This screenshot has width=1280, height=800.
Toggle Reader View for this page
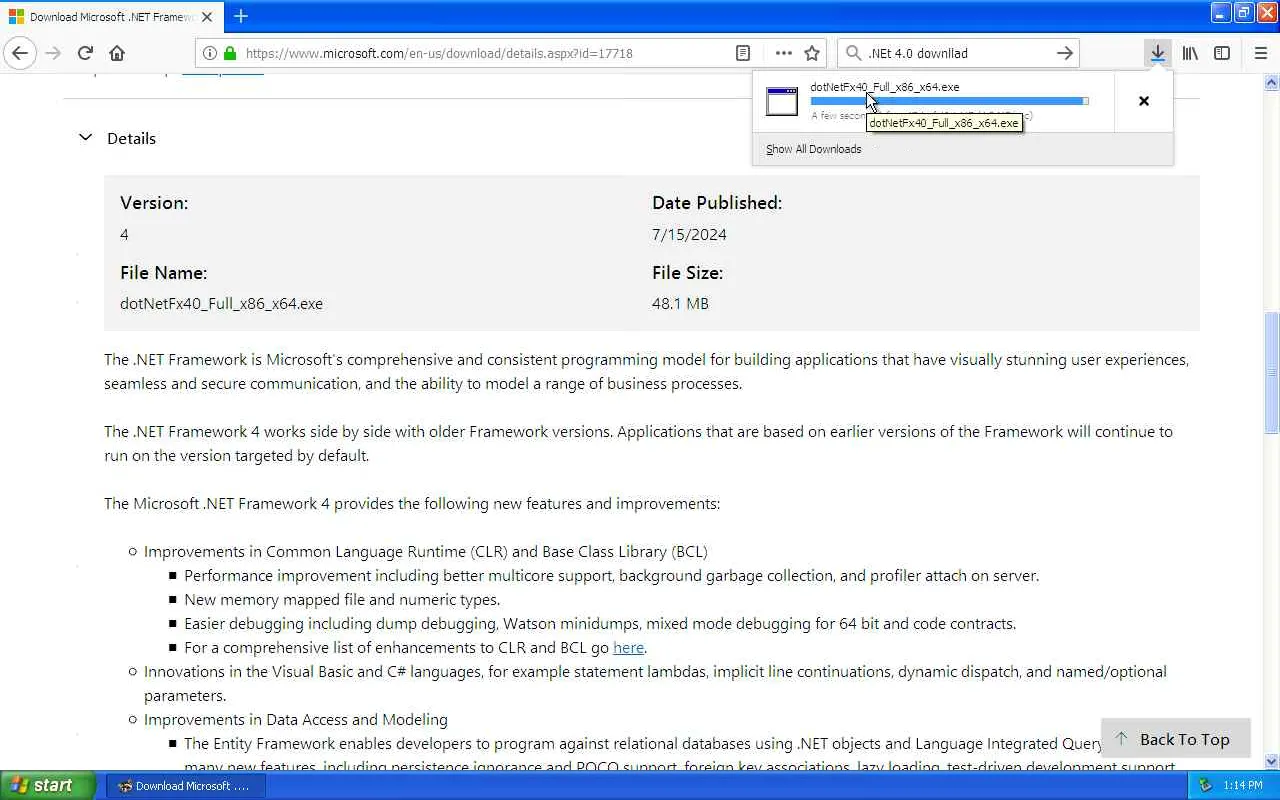tap(743, 53)
